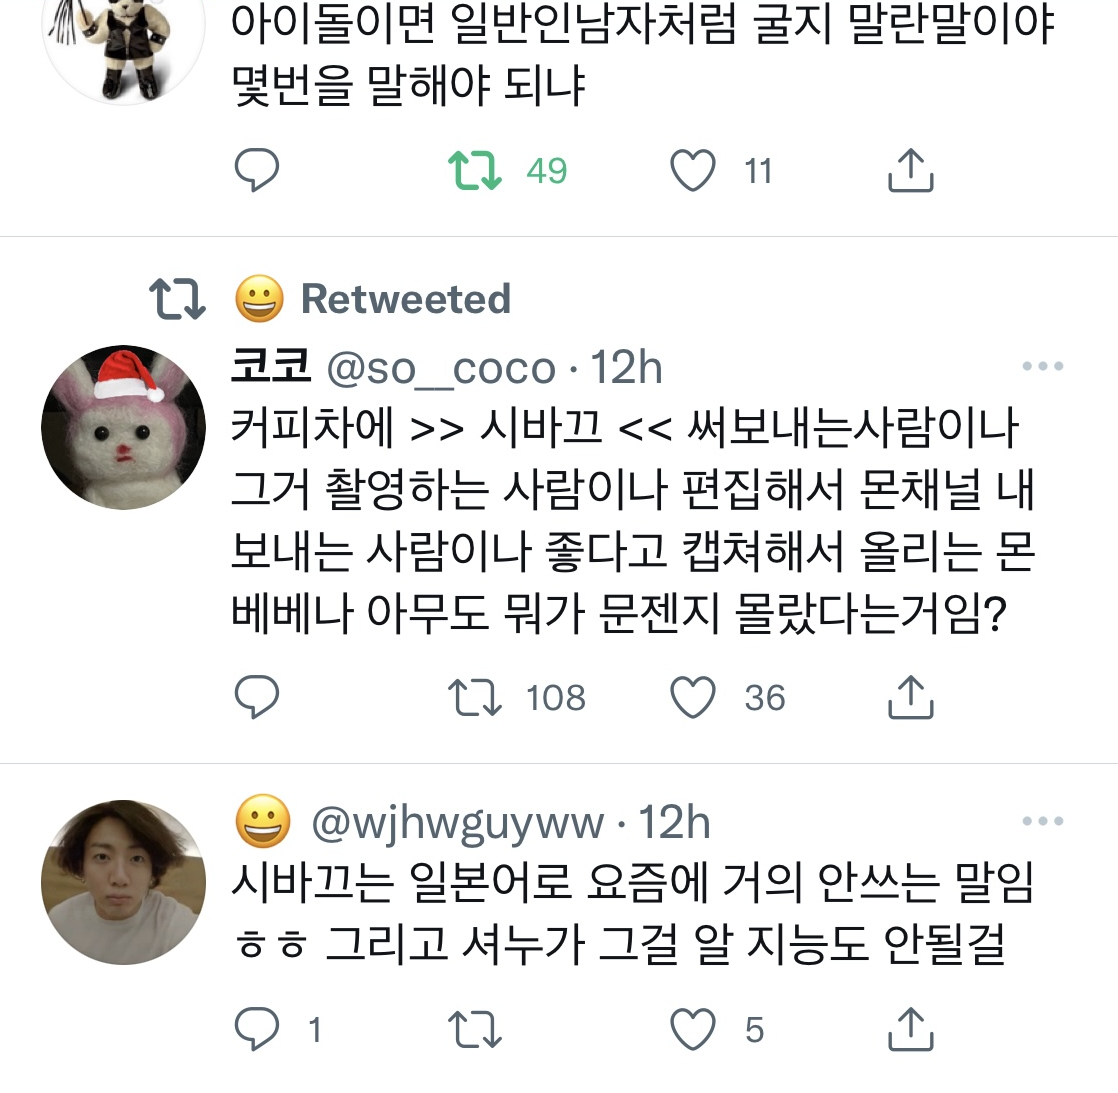The width and height of the screenshot is (1118, 1093).
Task: Share the top tweet with 49 retweets
Action: pos(911,170)
